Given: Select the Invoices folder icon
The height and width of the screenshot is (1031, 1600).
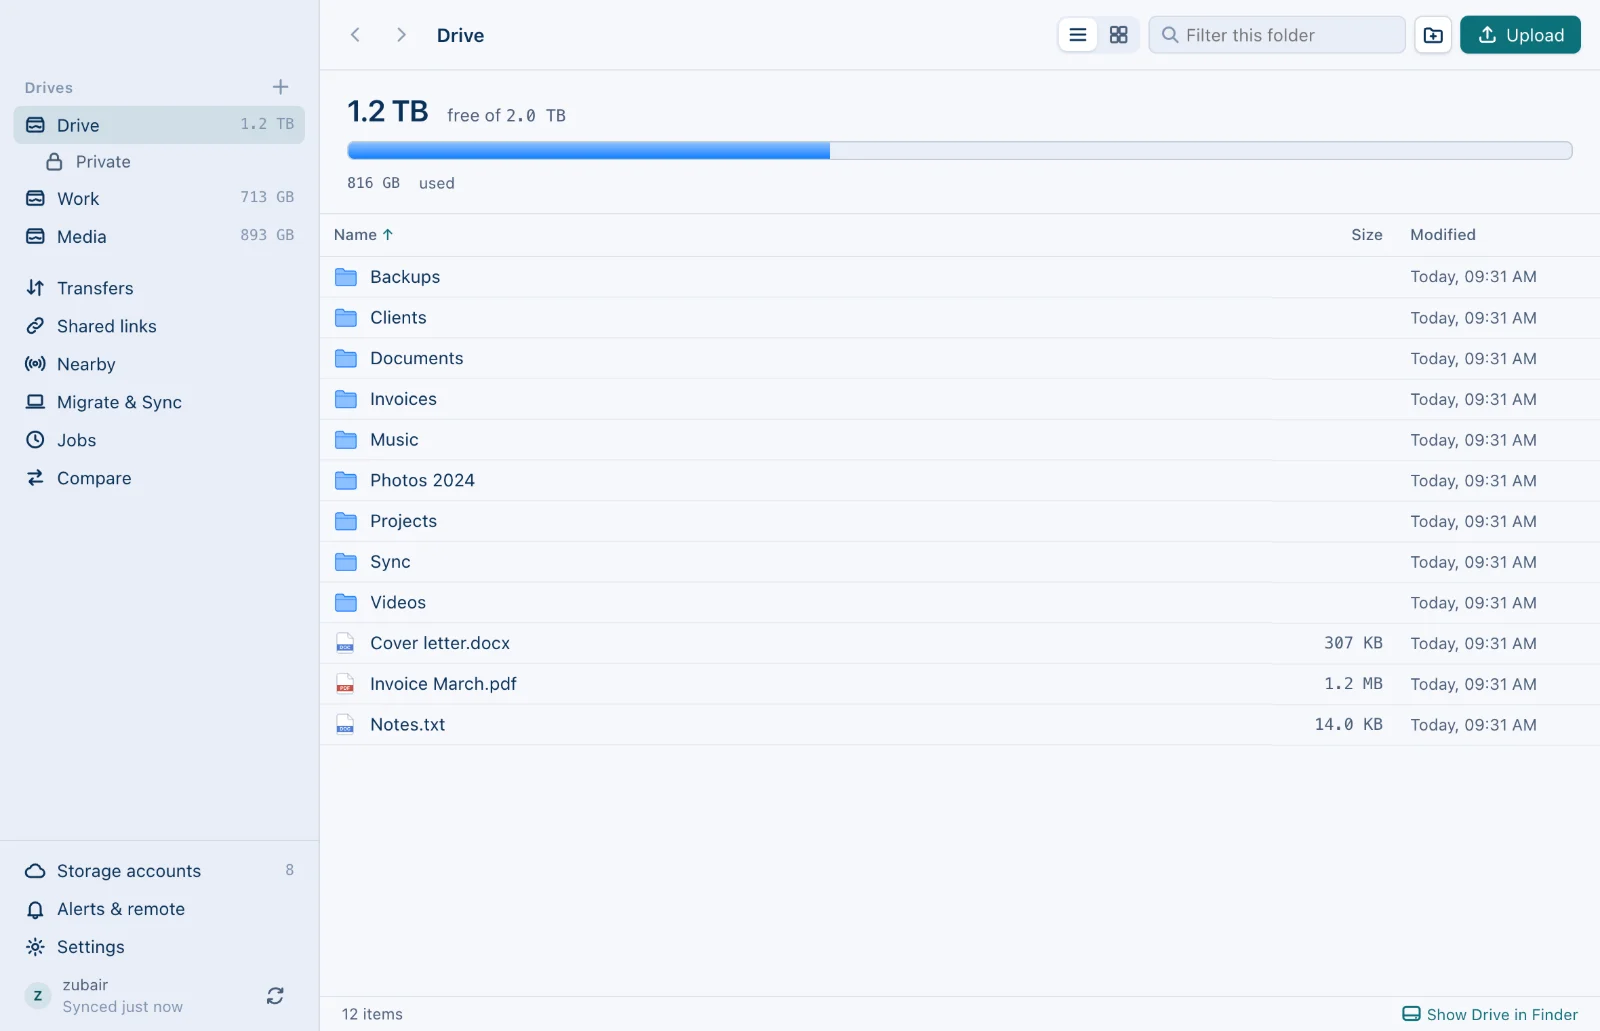Looking at the screenshot, I should click(x=346, y=399).
